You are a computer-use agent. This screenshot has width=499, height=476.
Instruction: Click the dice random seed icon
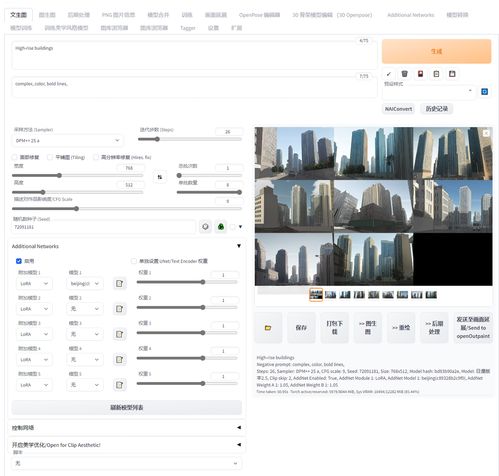tap(205, 227)
